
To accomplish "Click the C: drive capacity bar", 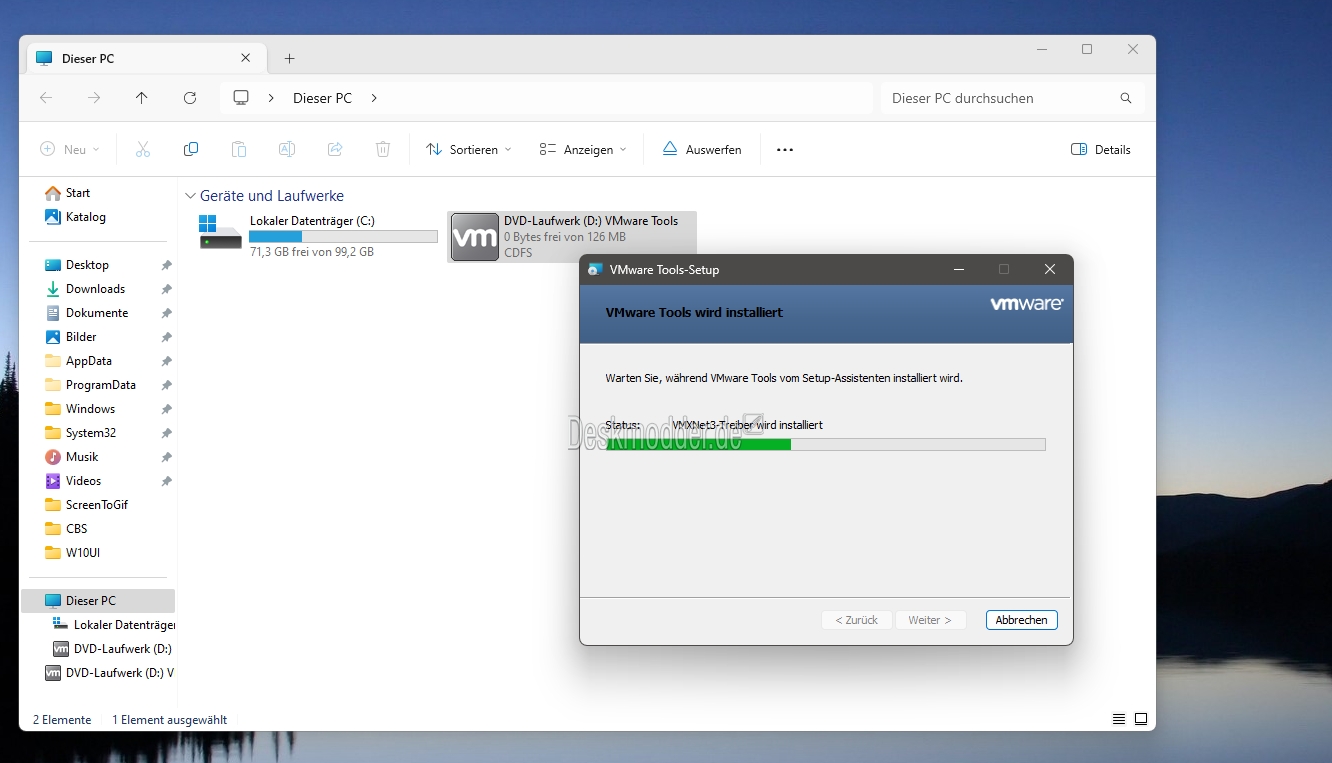I will tap(343, 237).
